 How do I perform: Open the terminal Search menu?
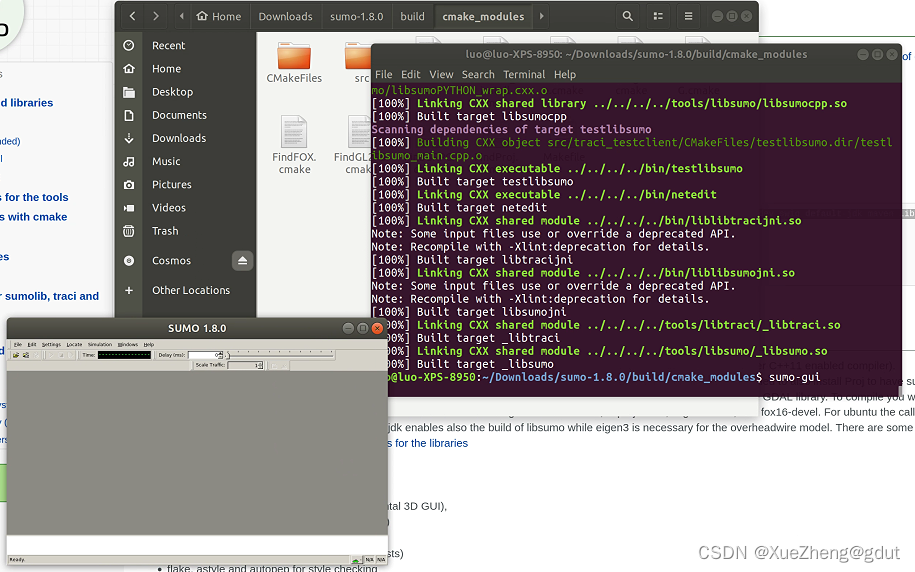478,75
